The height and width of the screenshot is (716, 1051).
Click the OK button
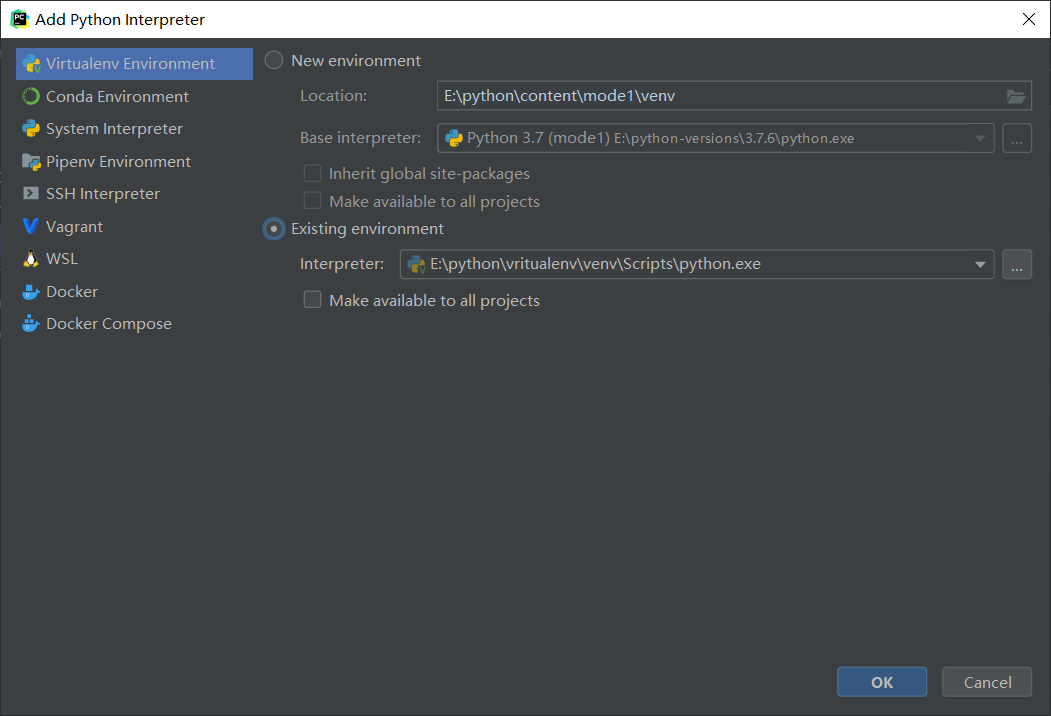[881, 682]
